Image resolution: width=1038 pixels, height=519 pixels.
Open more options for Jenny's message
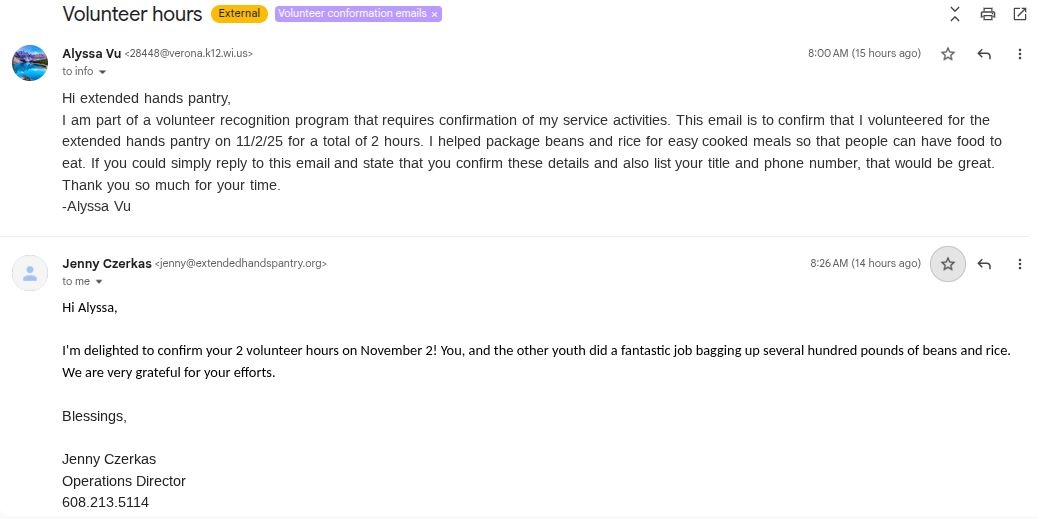(x=1020, y=264)
